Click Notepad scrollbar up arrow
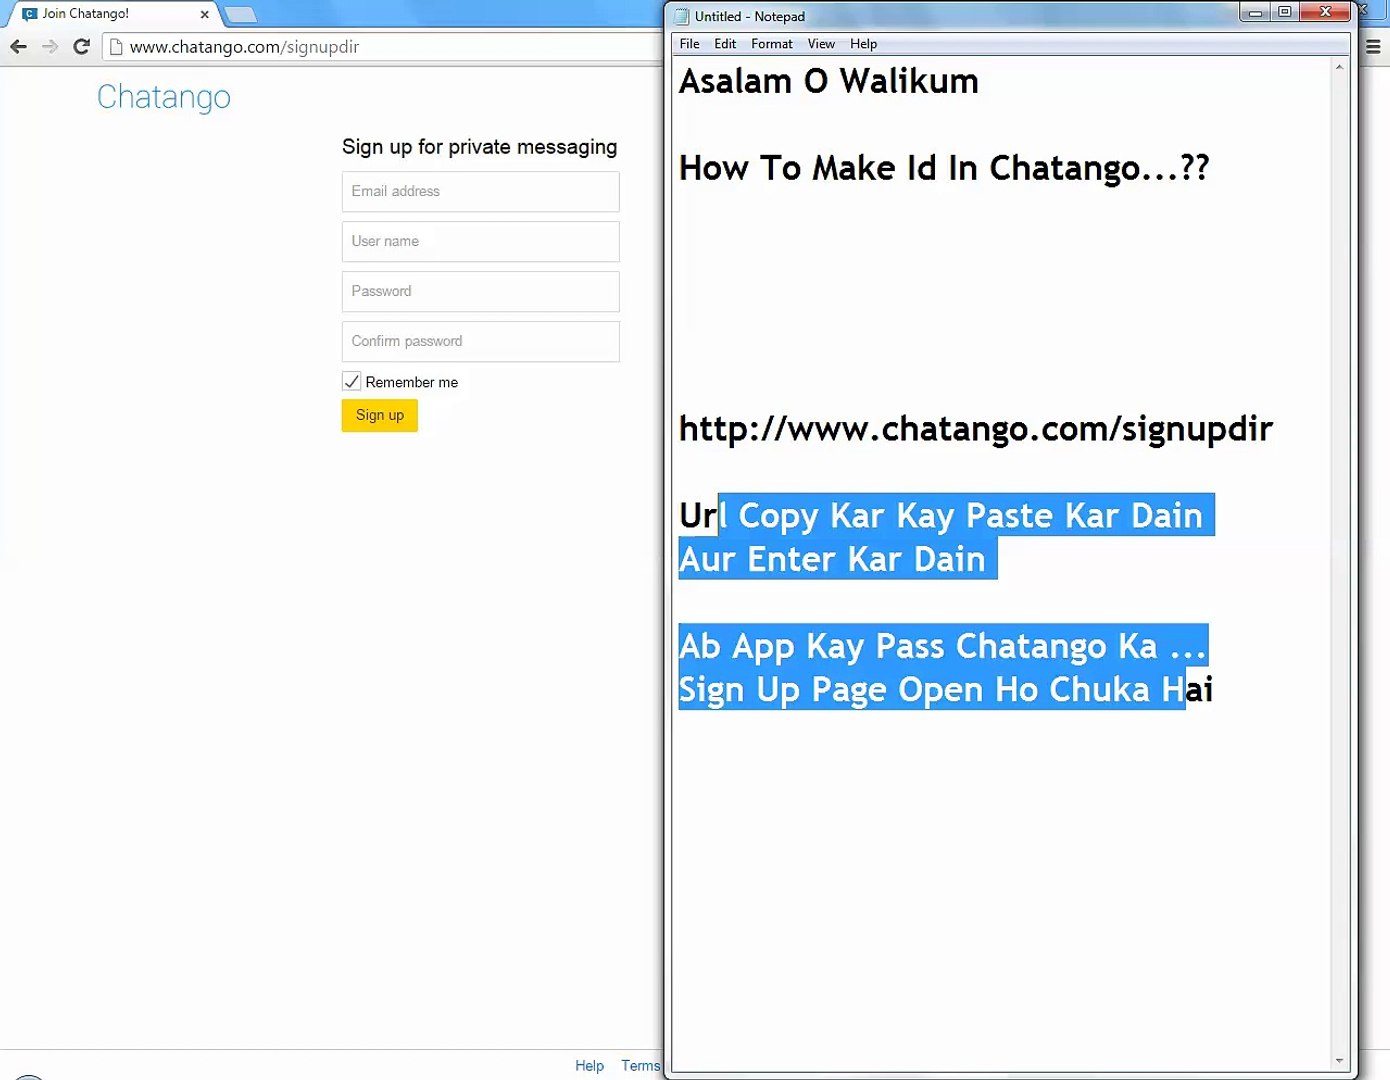Viewport: 1390px width, 1080px height. pos(1339,67)
